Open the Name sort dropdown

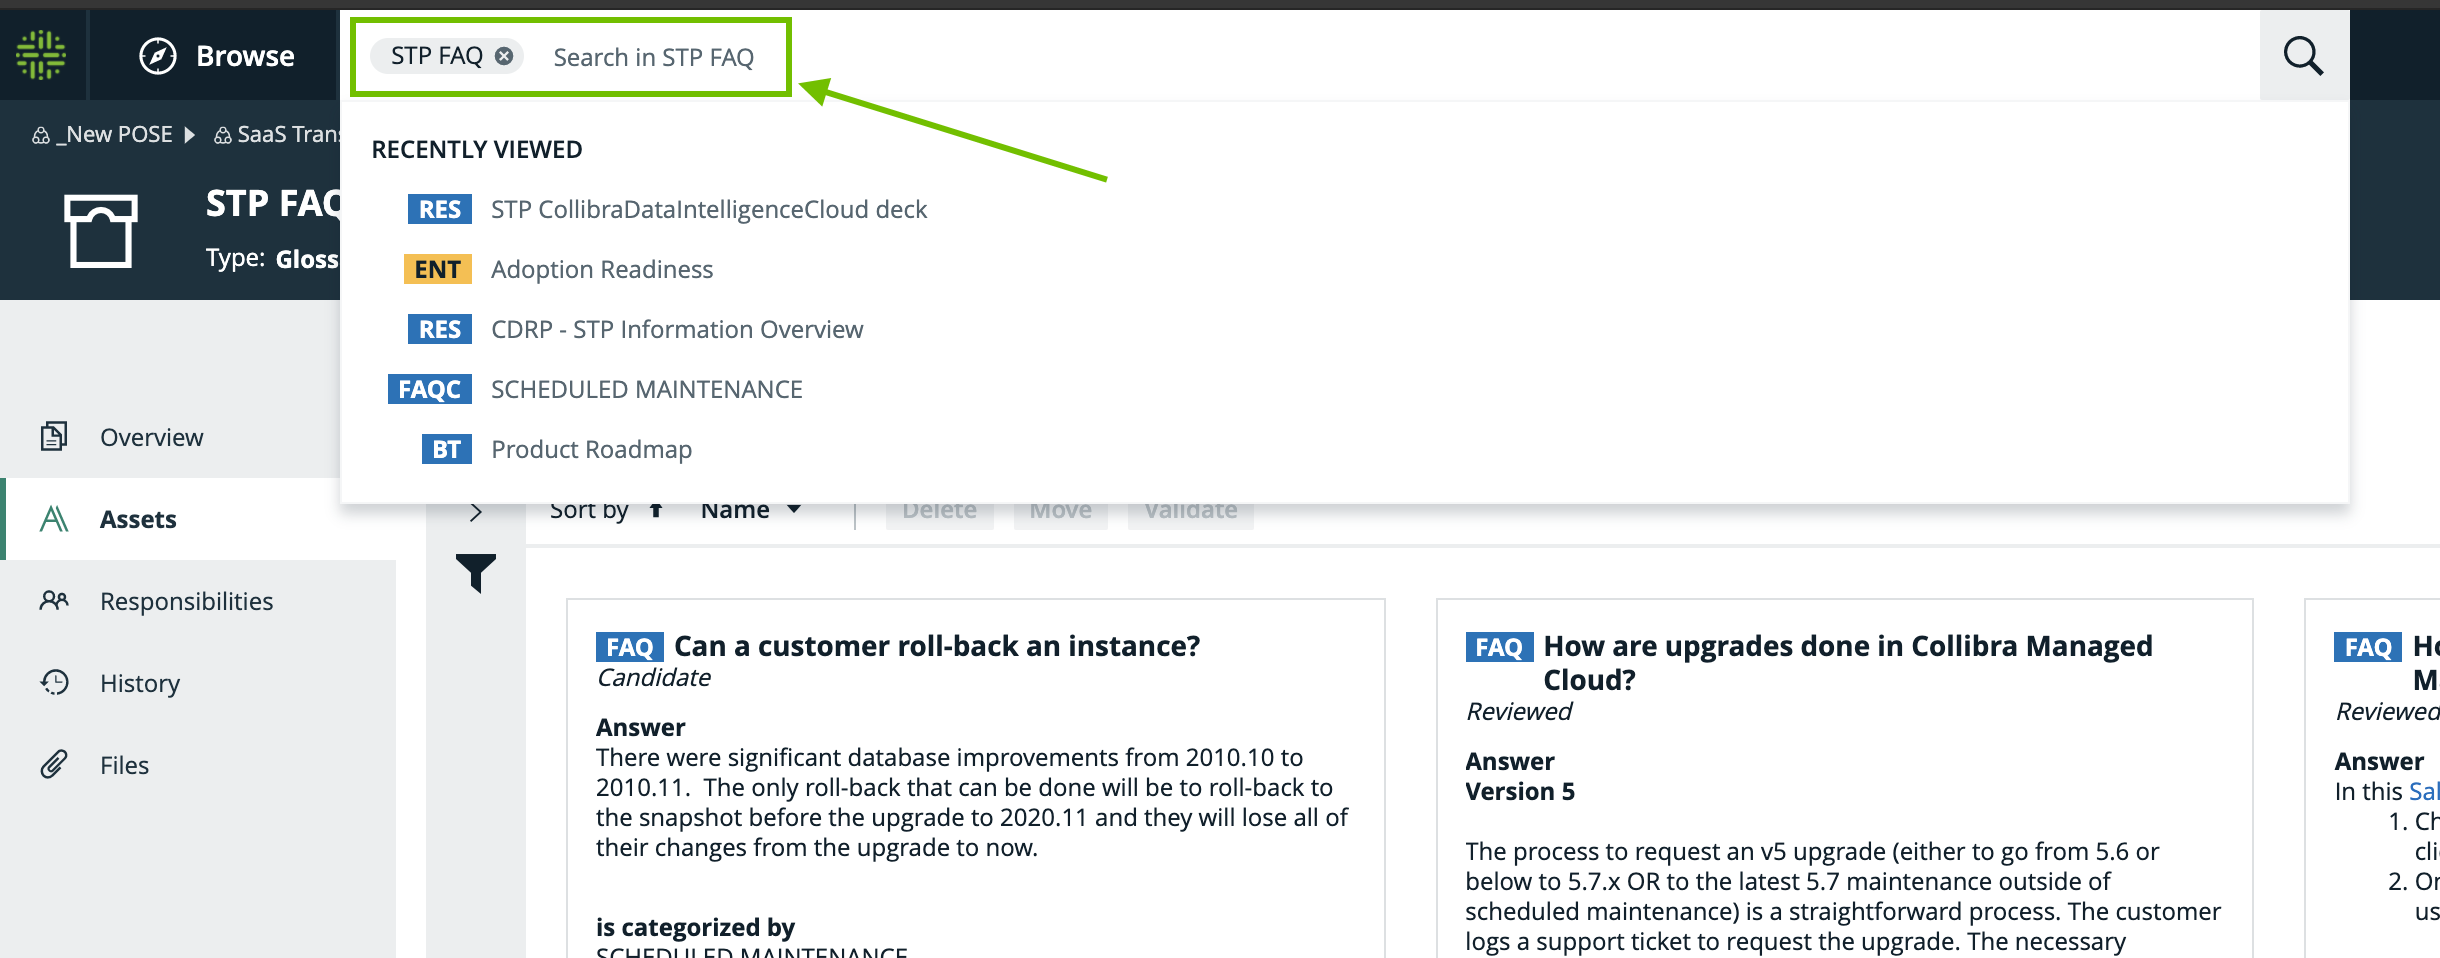(750, 510)
